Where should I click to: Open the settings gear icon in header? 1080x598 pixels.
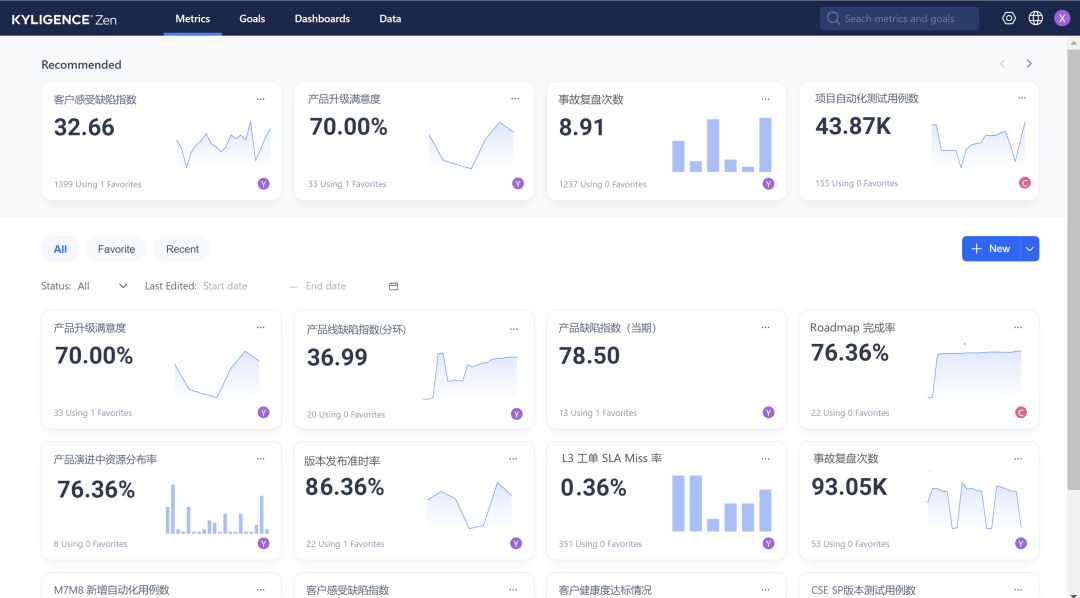click(x=1008, y=19)
